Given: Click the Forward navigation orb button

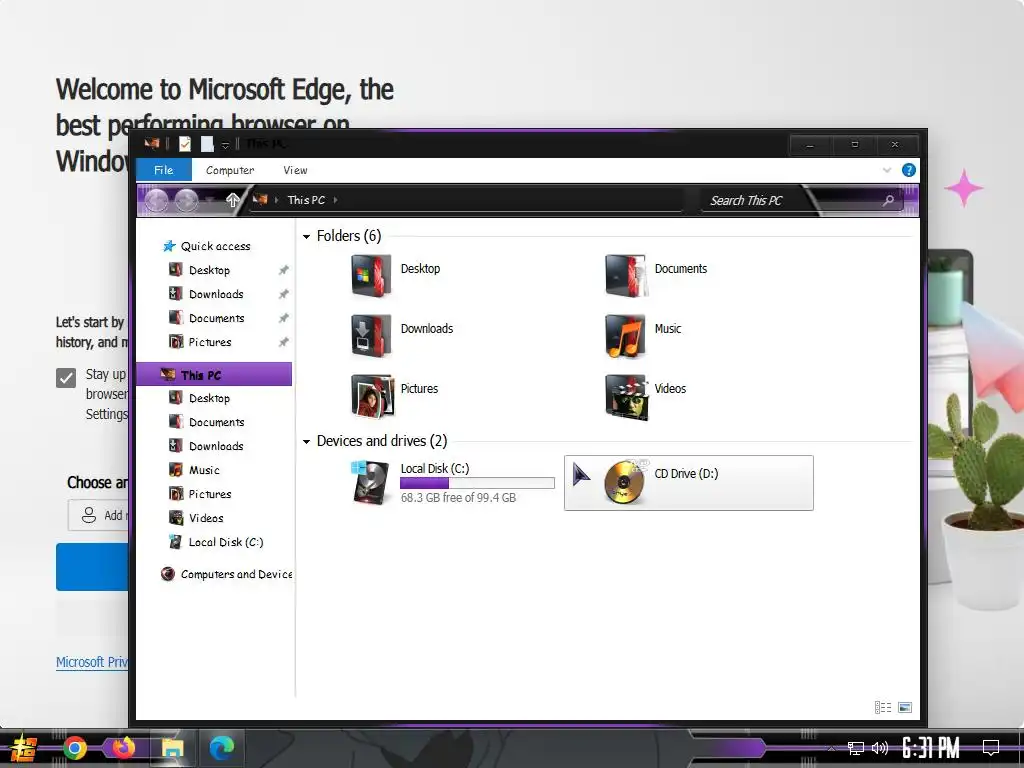Looking at the screenshot, I should (186, 200).
